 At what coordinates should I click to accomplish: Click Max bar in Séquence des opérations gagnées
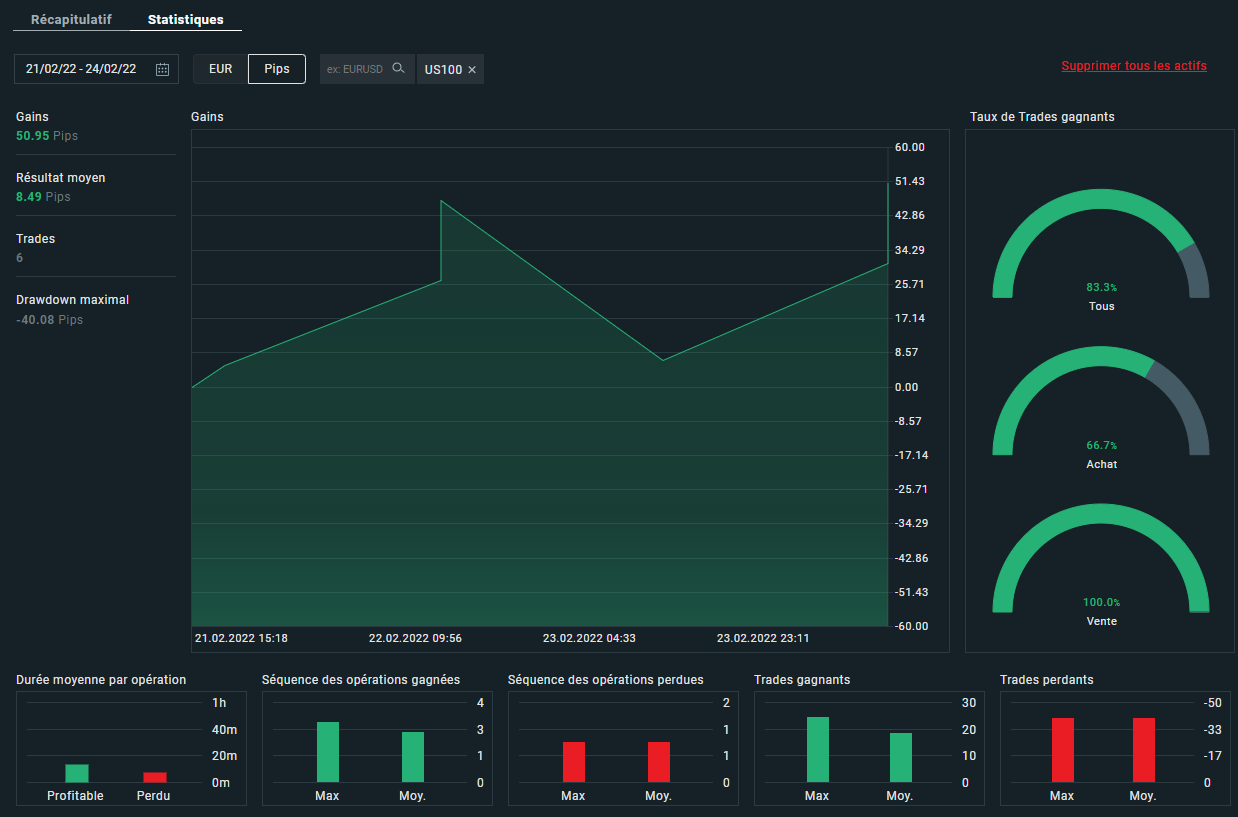click(x=328, y=752)
